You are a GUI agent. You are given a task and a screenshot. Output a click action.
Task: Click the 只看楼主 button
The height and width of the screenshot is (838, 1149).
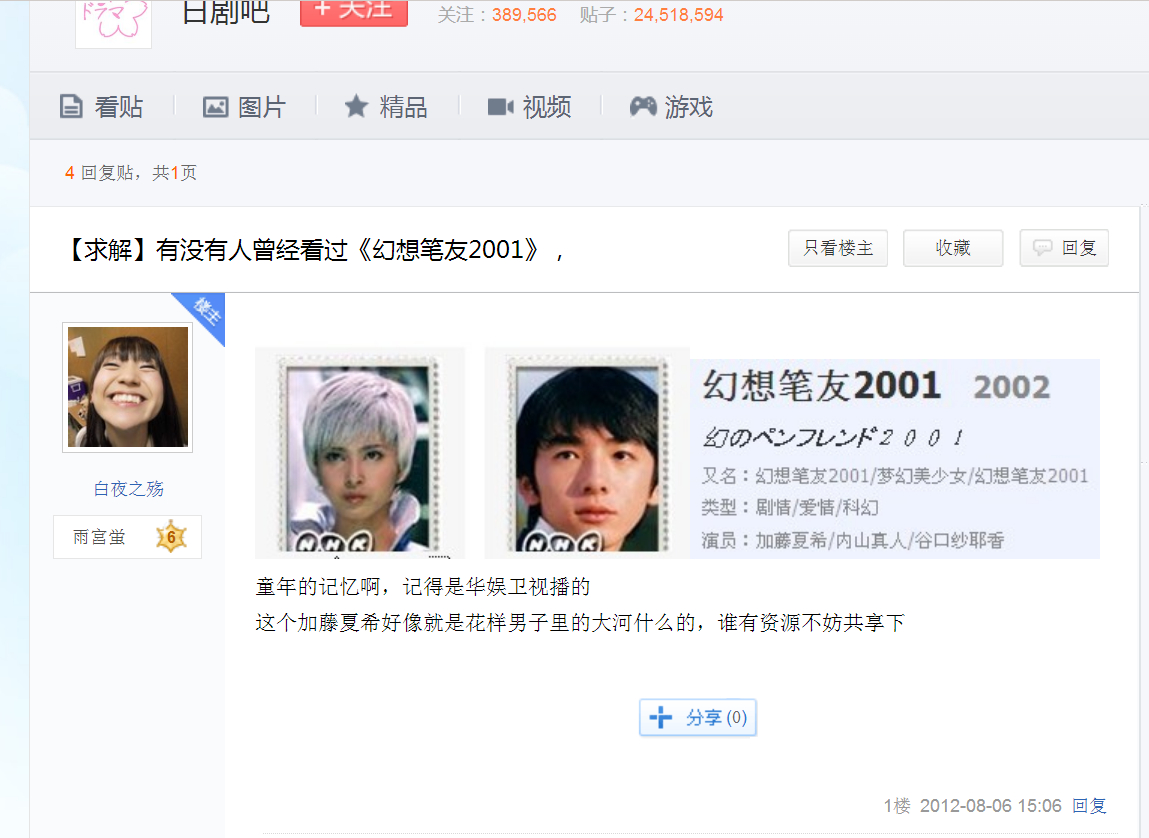[838, 248]
